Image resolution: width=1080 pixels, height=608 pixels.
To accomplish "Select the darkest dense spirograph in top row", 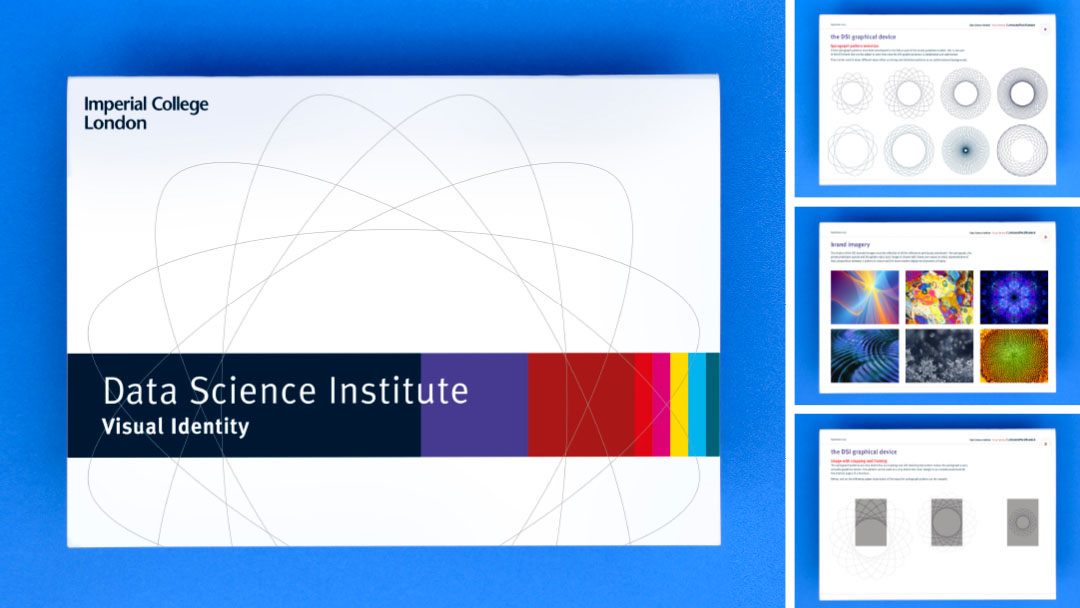I will (x=1022, y=93).
